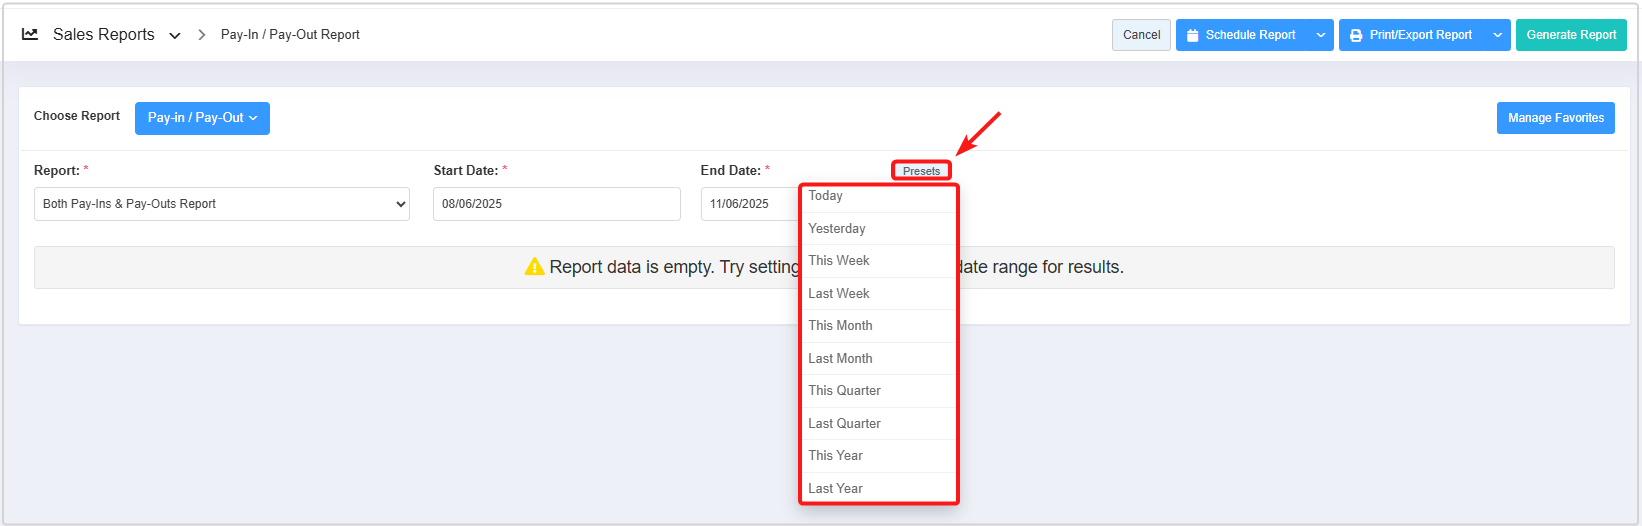Click the warning triangle icon
Screen dimensions: 1642x526
(x=535, y=267)
